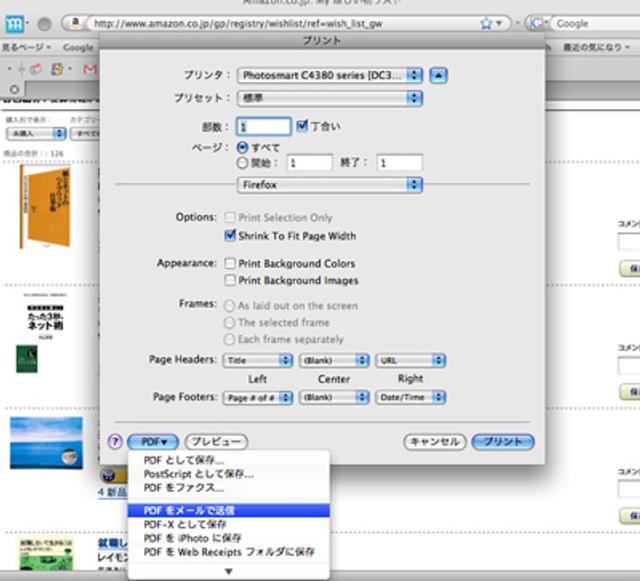
Task: Click the orange book cover thumbnail
Action: point(45,207)
